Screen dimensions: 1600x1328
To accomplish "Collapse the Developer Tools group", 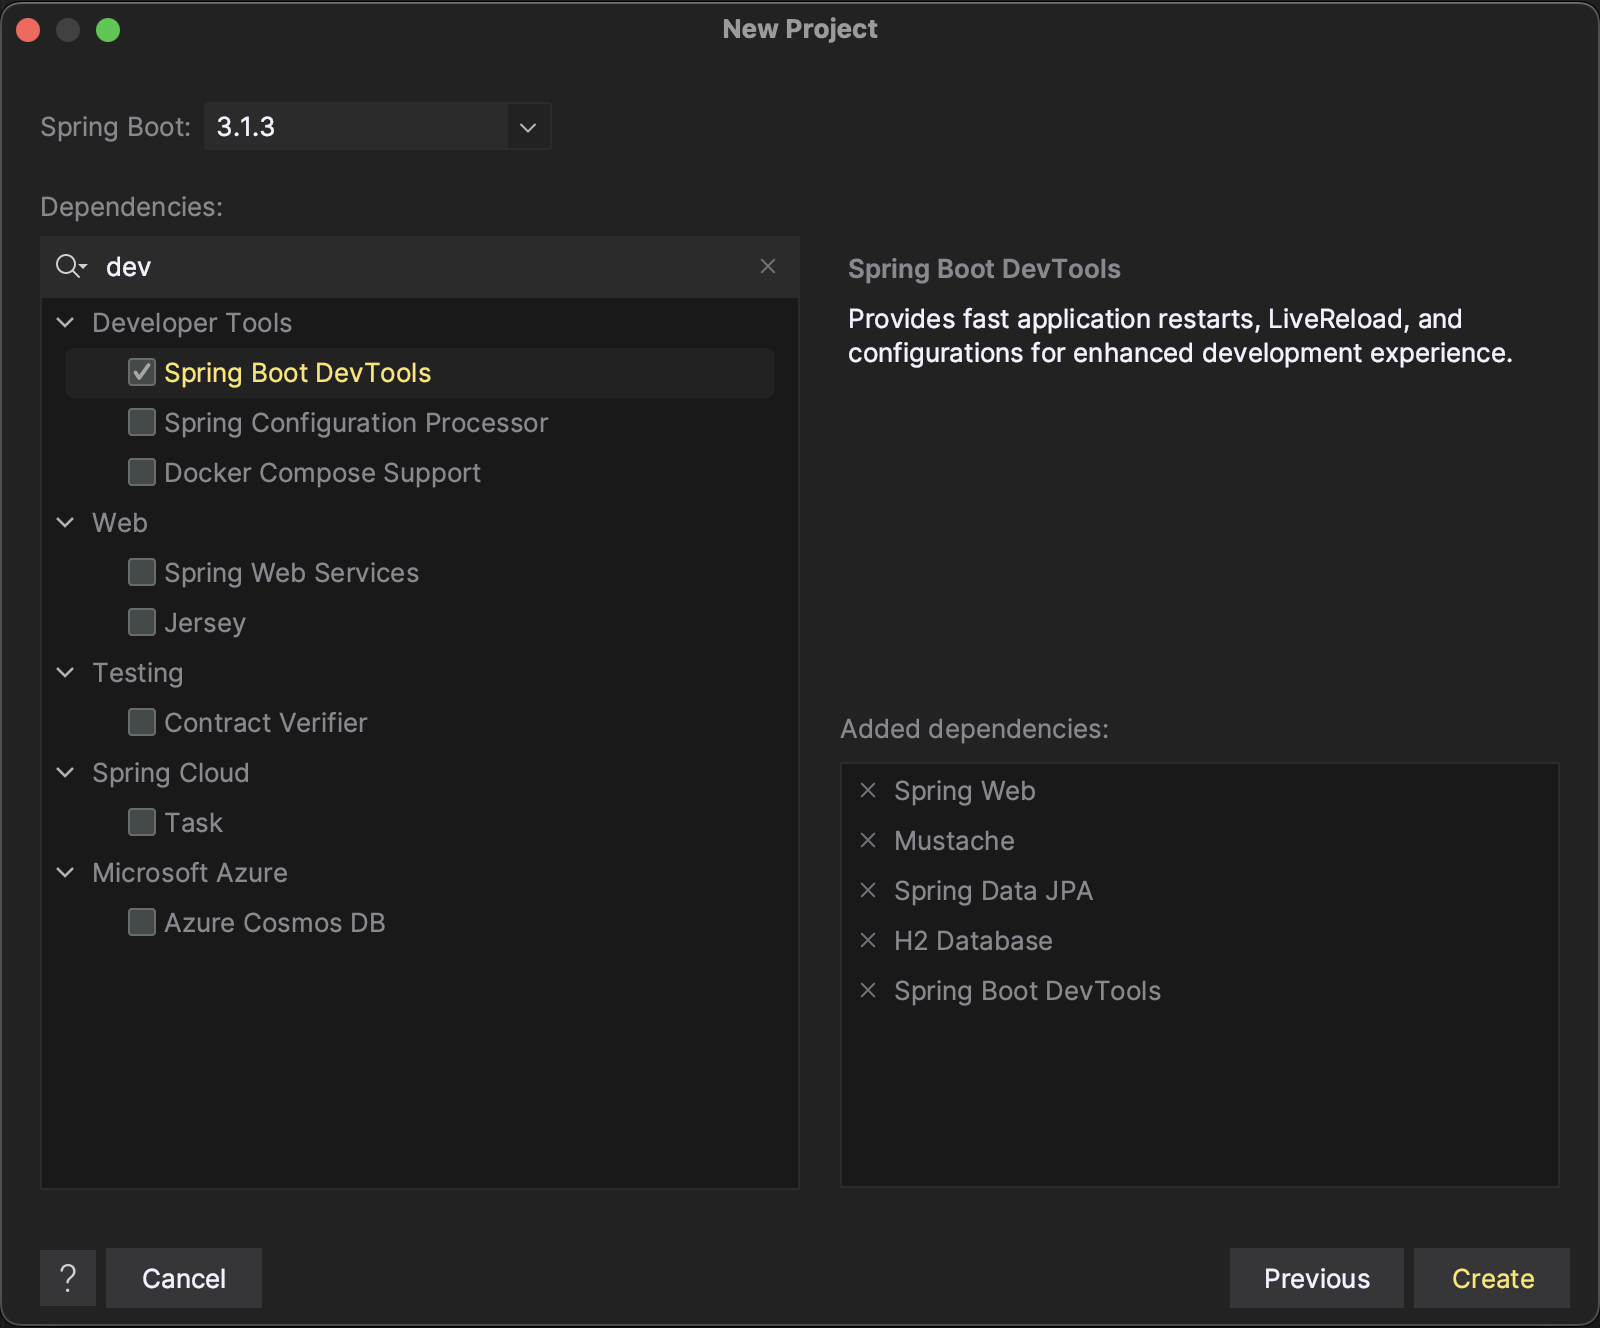I will (x=66, y=322).
